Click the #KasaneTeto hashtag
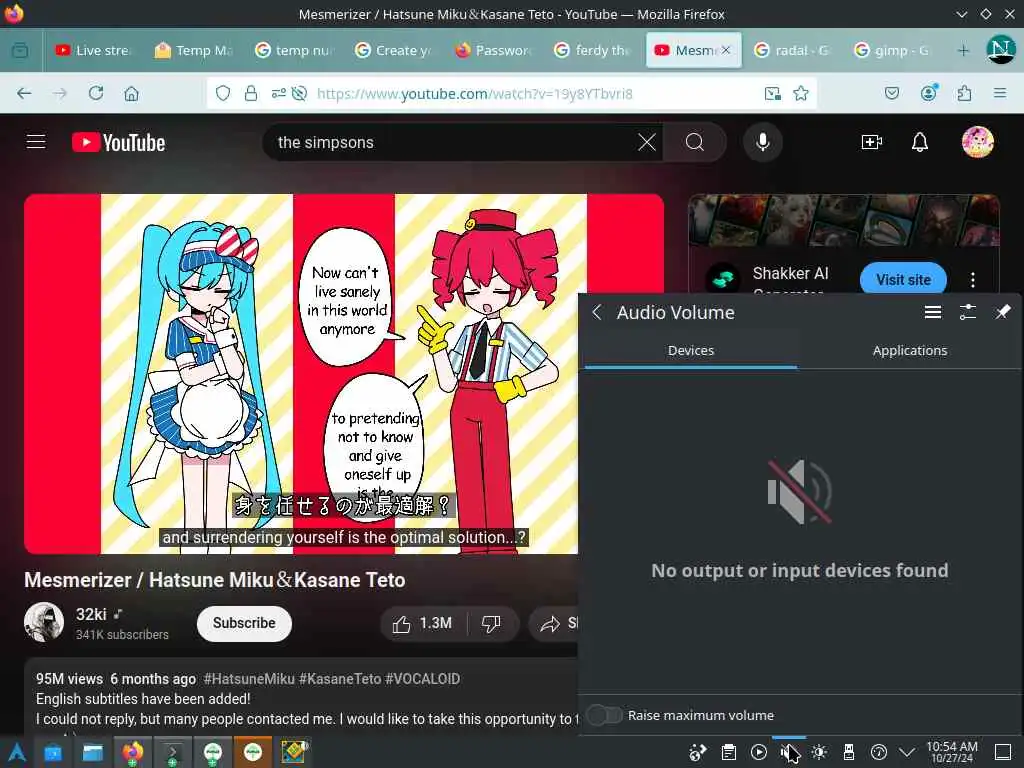The width and height of the screenshot is (1024, 768). (340, 679)
